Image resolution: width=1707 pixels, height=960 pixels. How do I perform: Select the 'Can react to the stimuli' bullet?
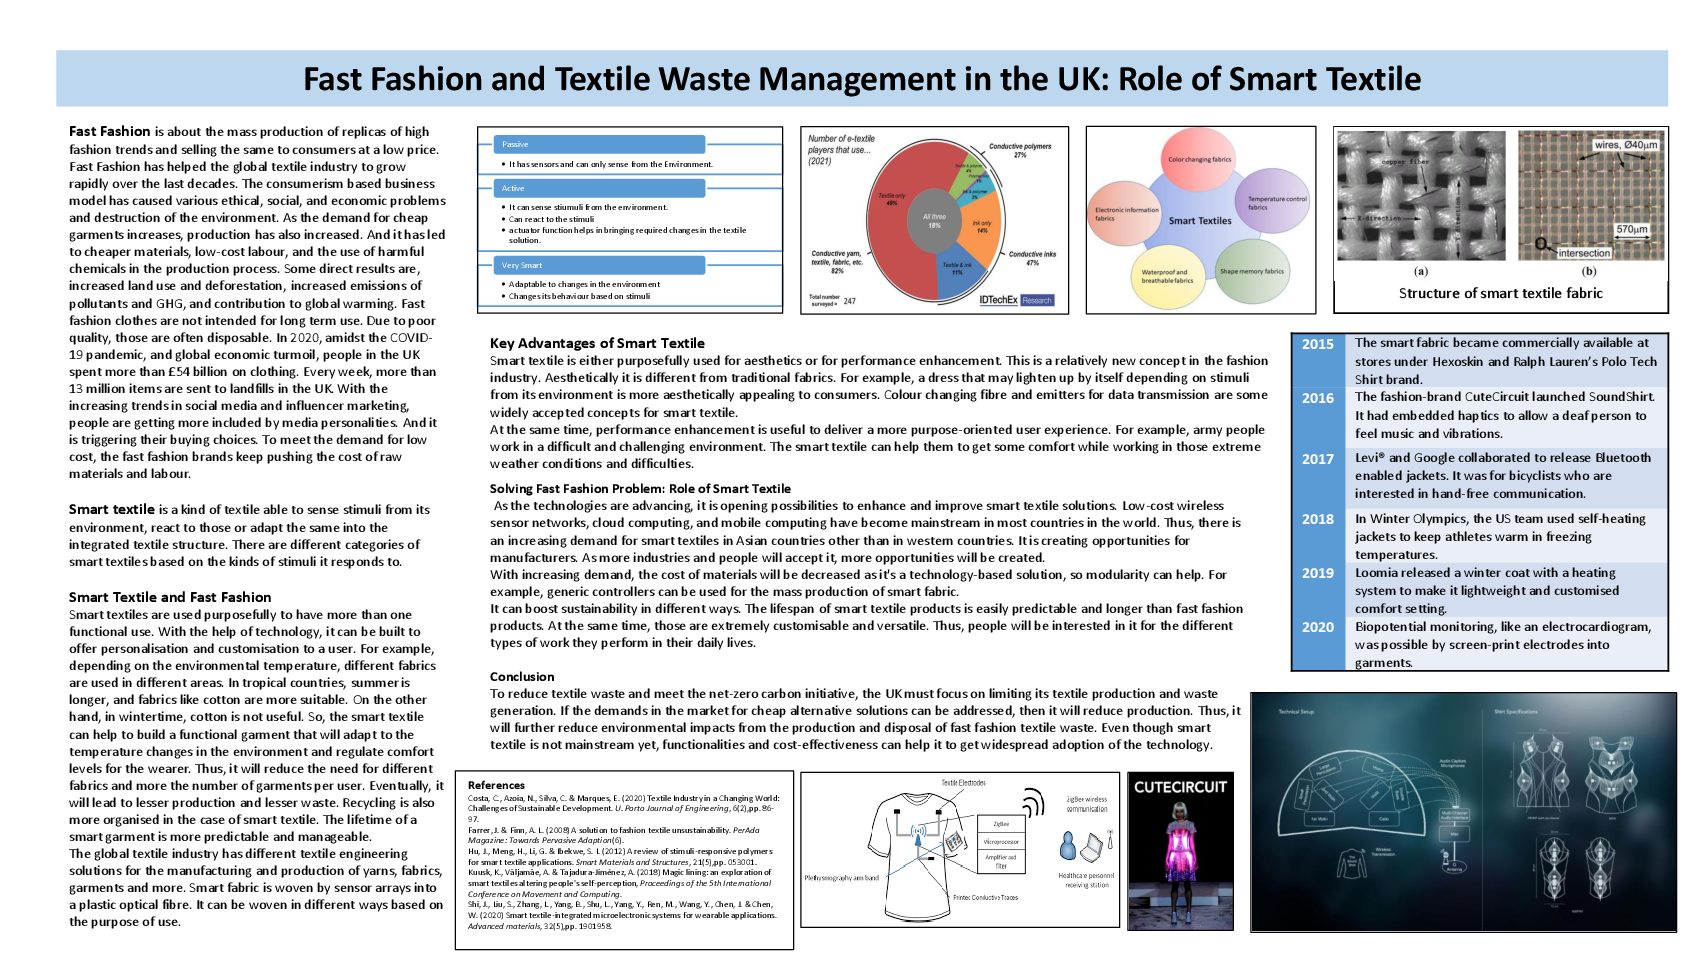pyautogui.click(x=550, y=219)
